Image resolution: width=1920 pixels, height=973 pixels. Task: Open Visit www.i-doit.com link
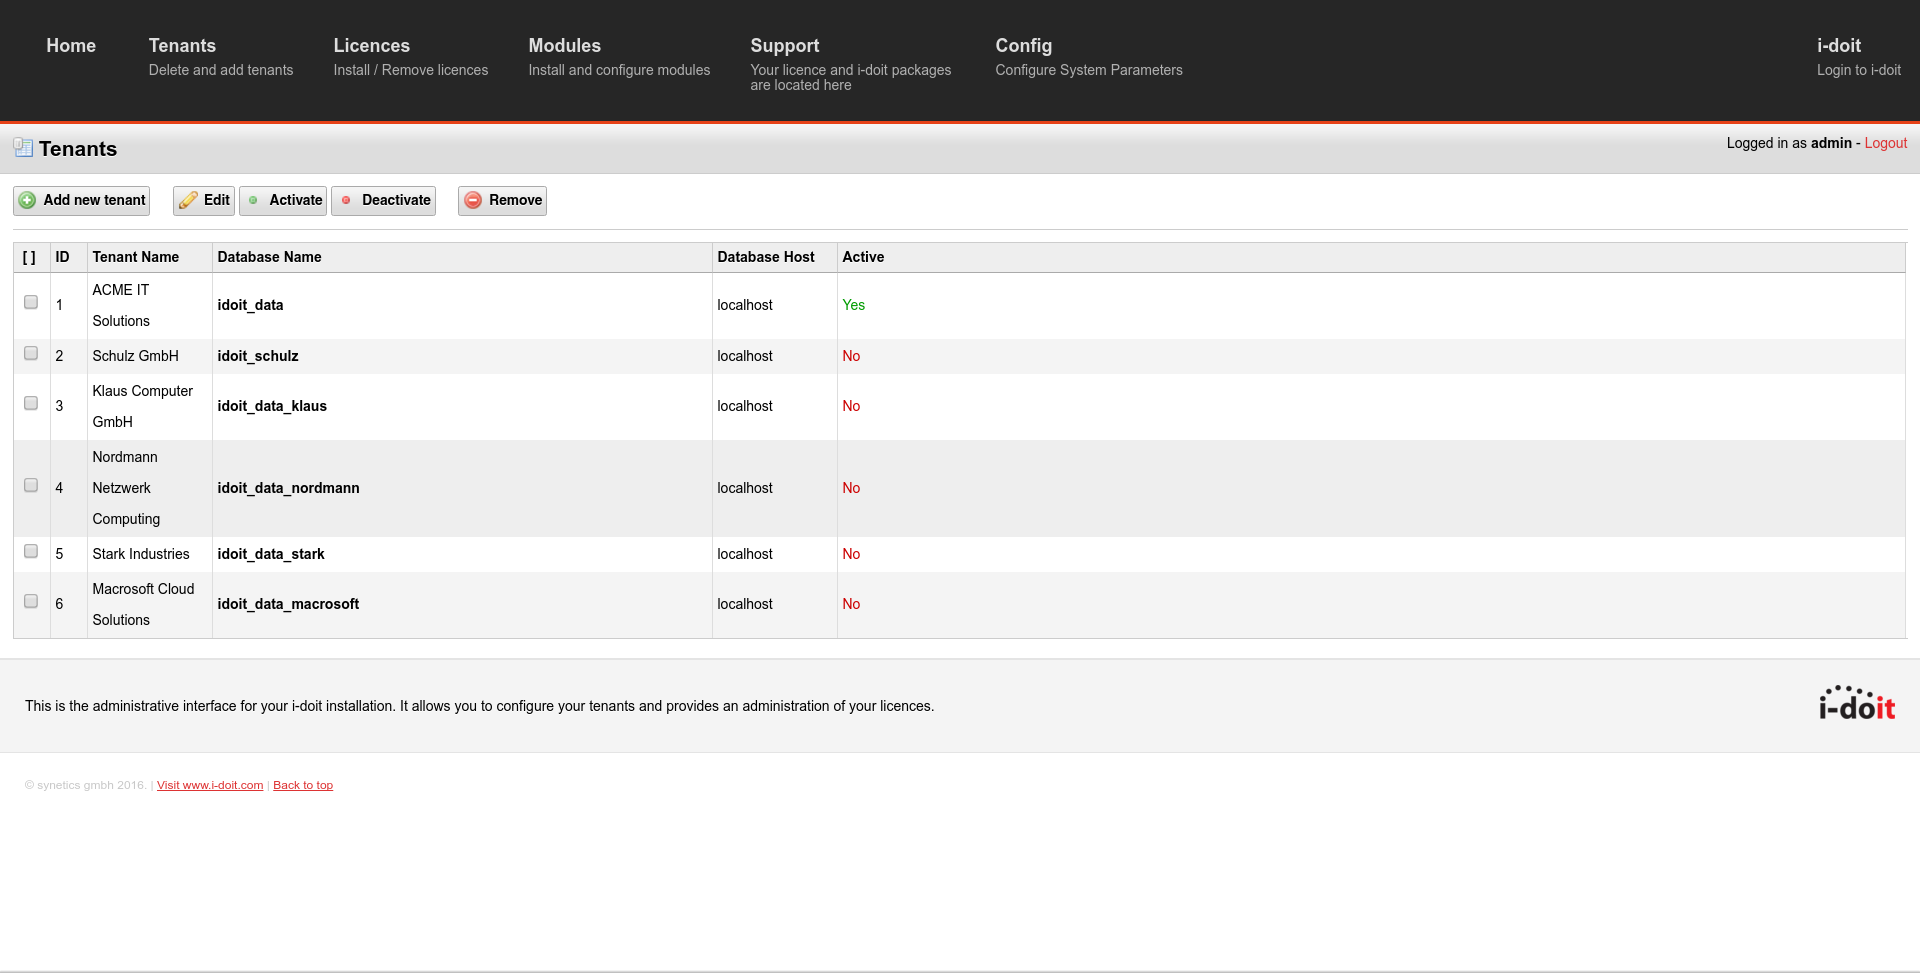click(210, 785)
